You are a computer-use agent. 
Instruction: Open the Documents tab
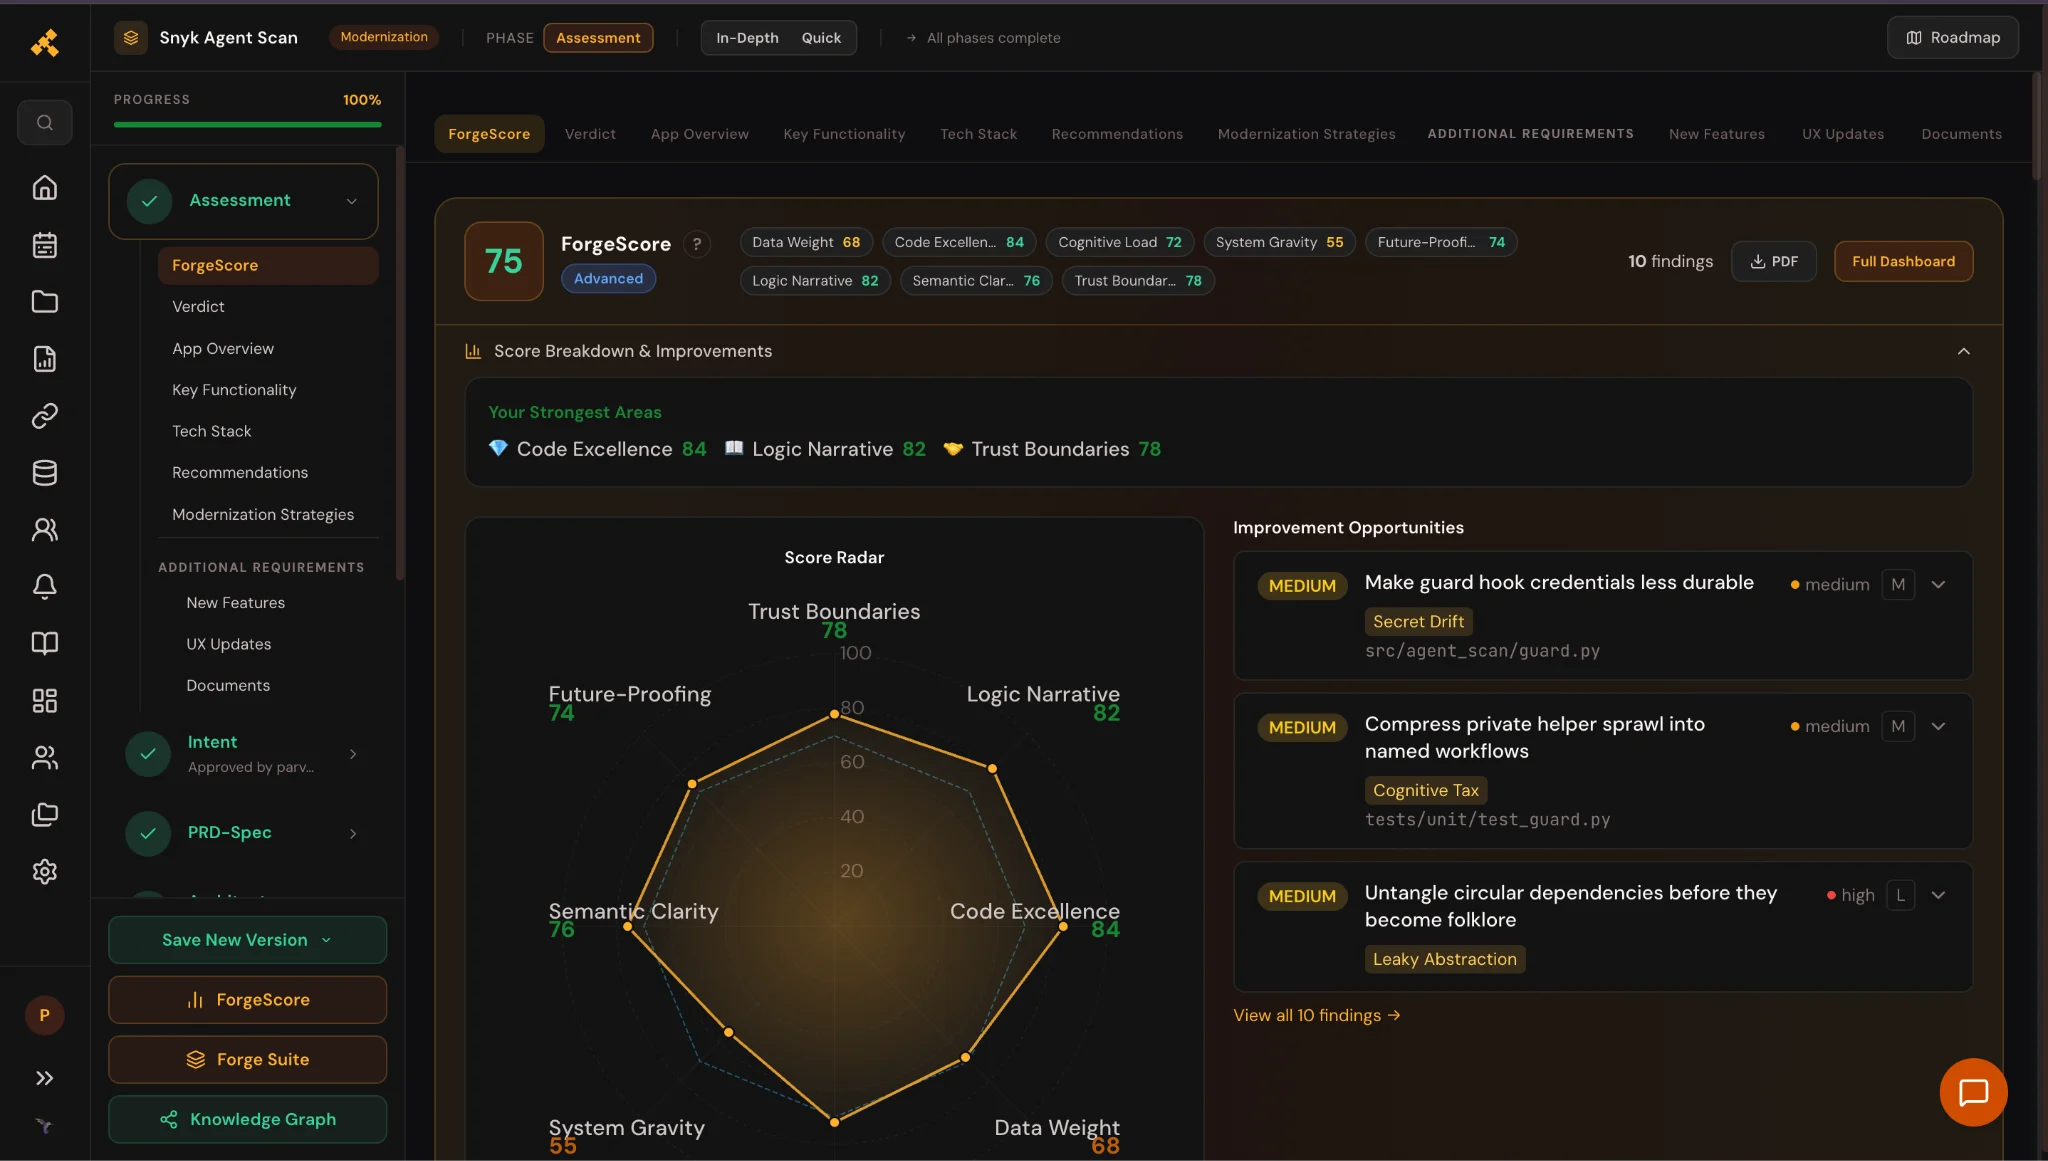[x=1961, y=134]
